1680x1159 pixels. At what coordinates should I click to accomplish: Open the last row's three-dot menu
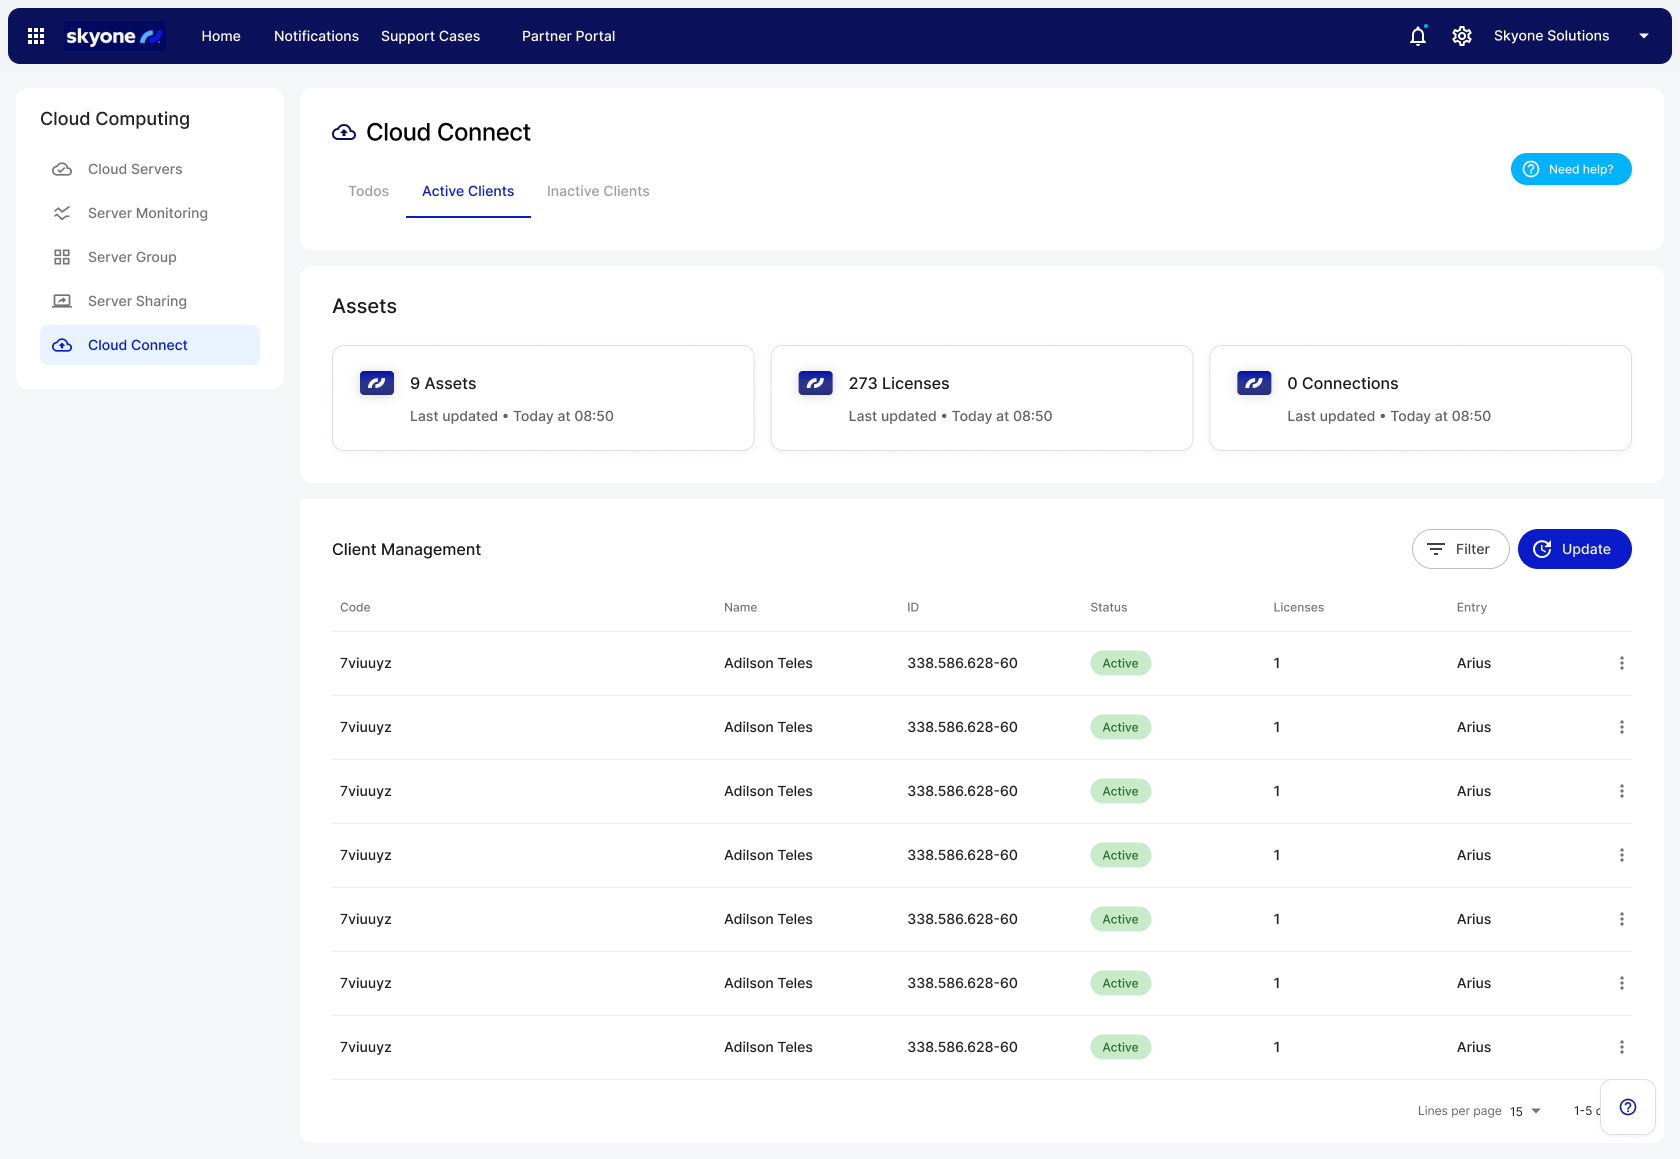(x=1621, y=1047)
